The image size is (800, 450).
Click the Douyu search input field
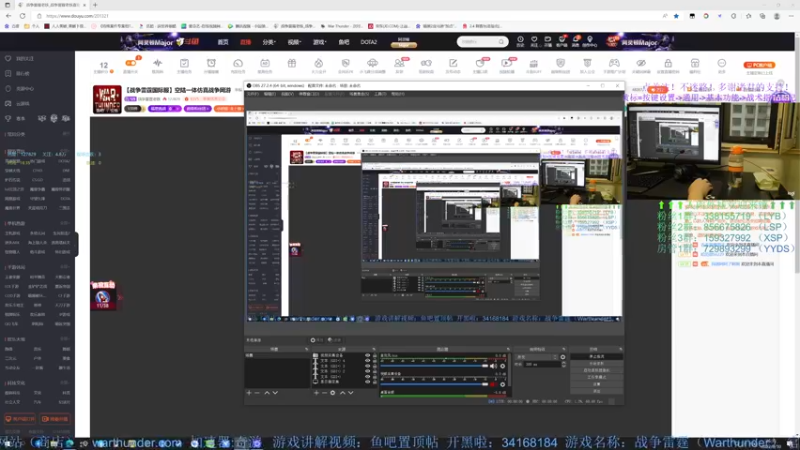pyautogui.click(x=477, y=42)
